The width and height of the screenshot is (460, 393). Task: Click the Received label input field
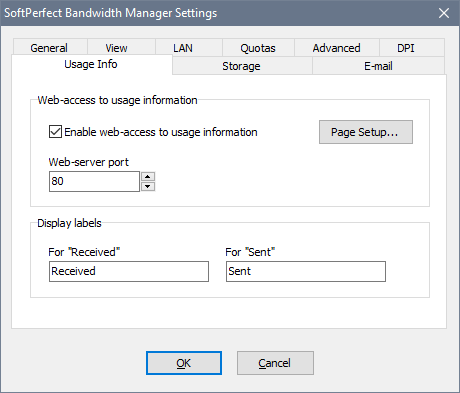tap(129, 271)
